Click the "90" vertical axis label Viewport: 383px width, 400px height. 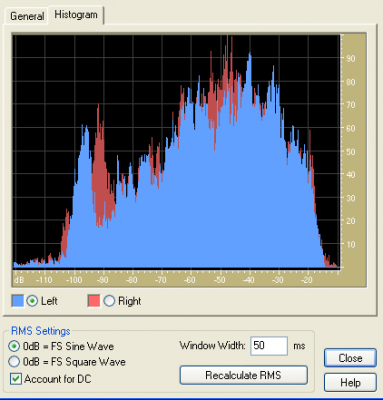351,59
